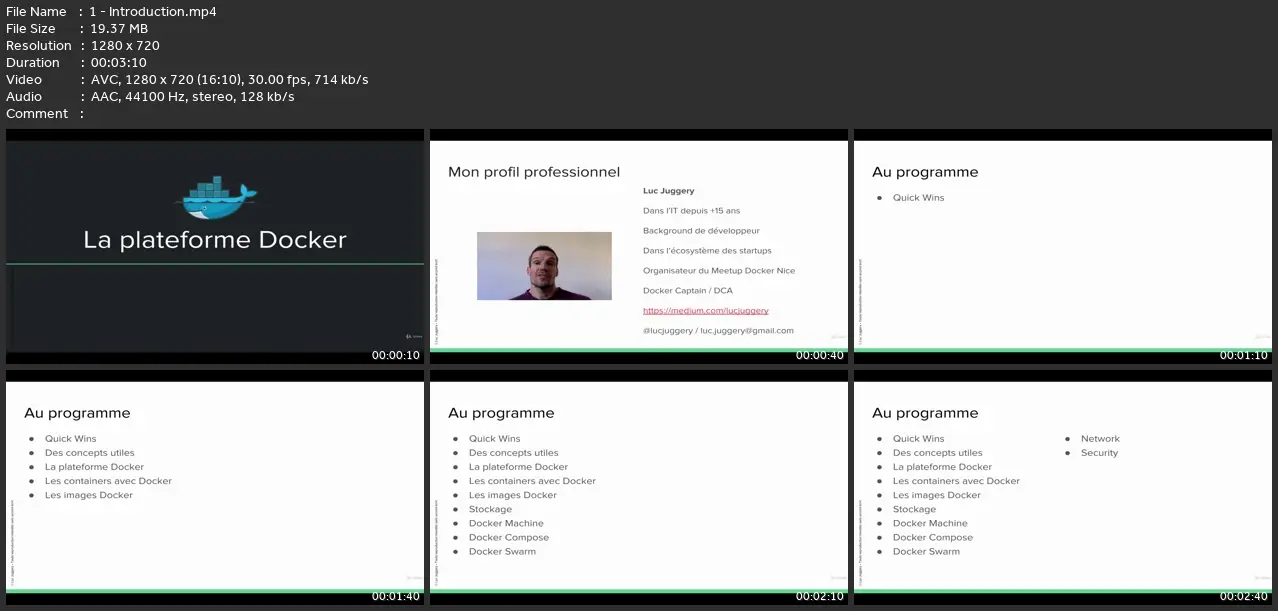Click the video codec line starting 'AVC'

(229, 80)
